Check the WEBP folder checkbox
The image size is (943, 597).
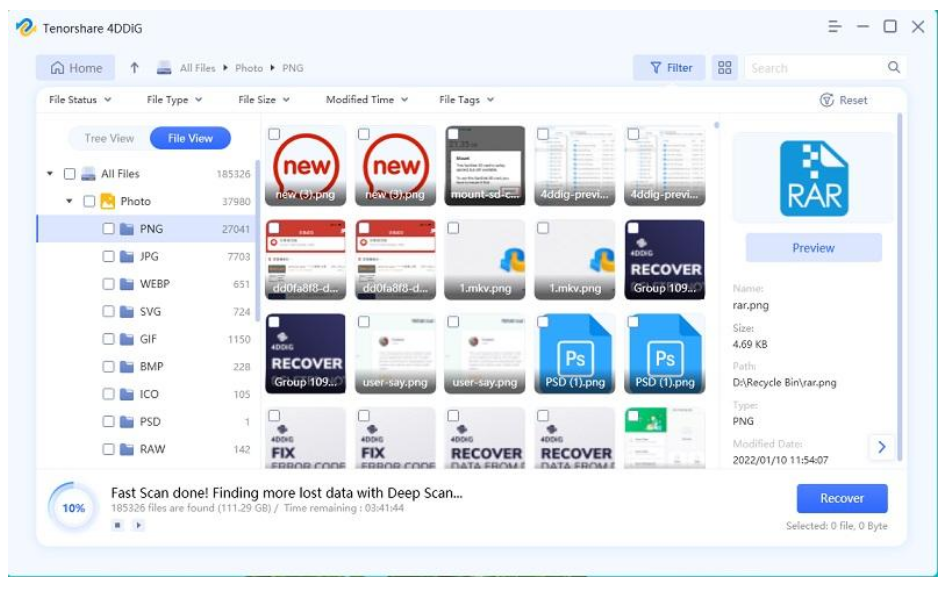pyautogui.click(x=108, y=284)
